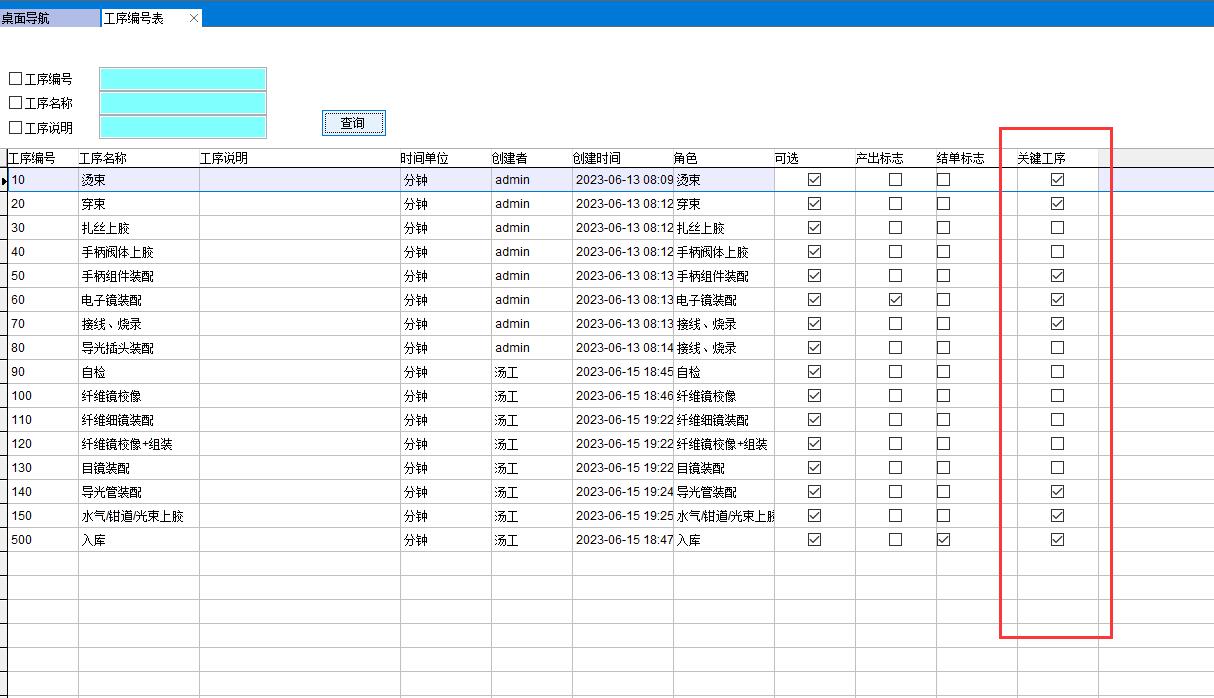Sort by the 创建时间 column header
The width and height of the screenshot is (1214, 698).
point(597,158)
